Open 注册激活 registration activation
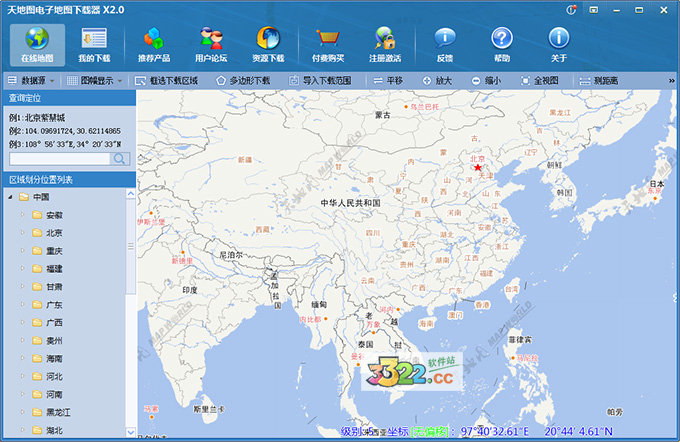Image resolution: width=680 pixels, height=442 pixels. point(385,45)
